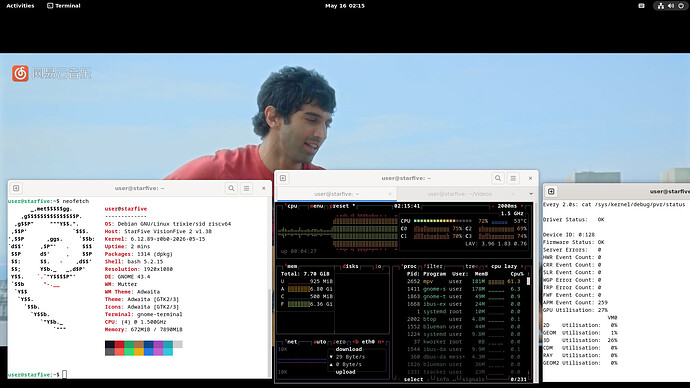Image resolution: width=690 pixels, height=388 pixels.
Task: Toggle auto scaling in btop net box
Action: pyautogui.click(x=320, y=341)
